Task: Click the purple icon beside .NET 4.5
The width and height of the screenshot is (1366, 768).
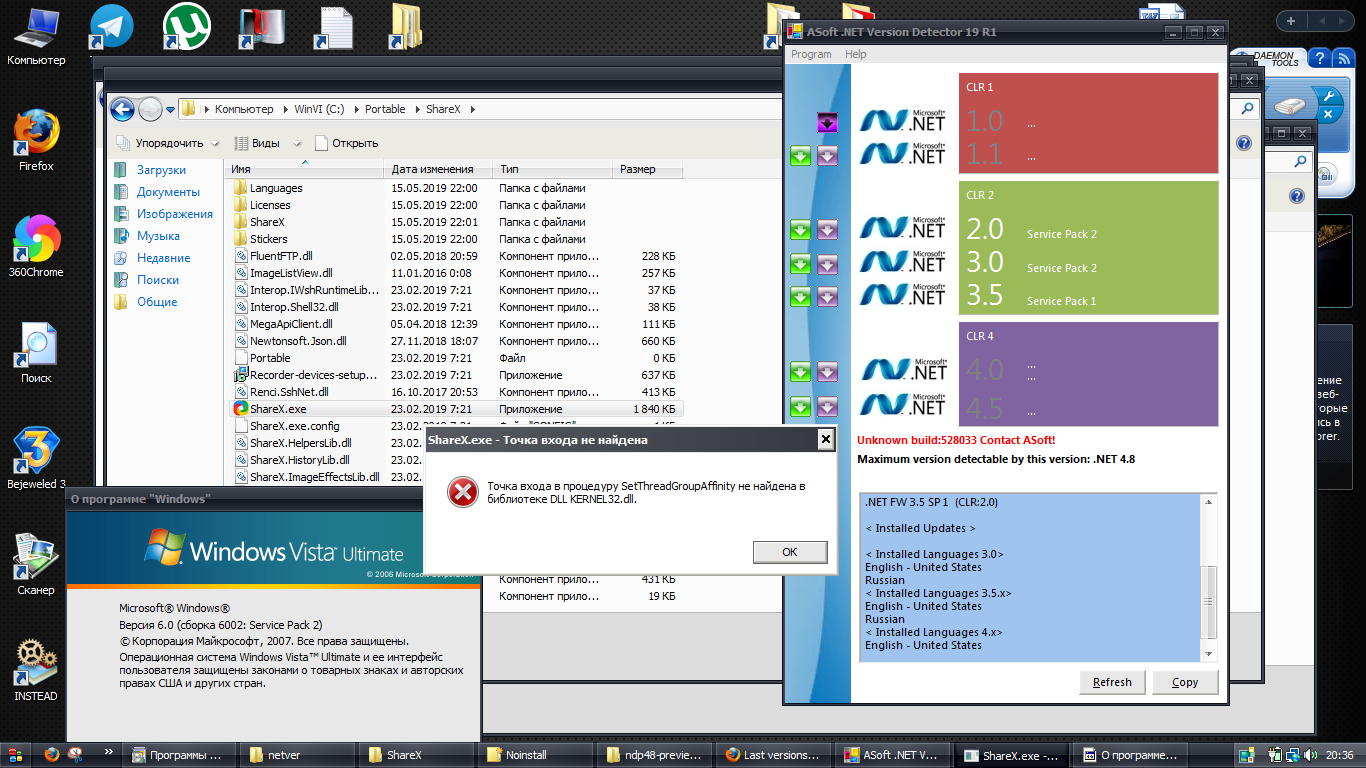Action: click(827, 406)
